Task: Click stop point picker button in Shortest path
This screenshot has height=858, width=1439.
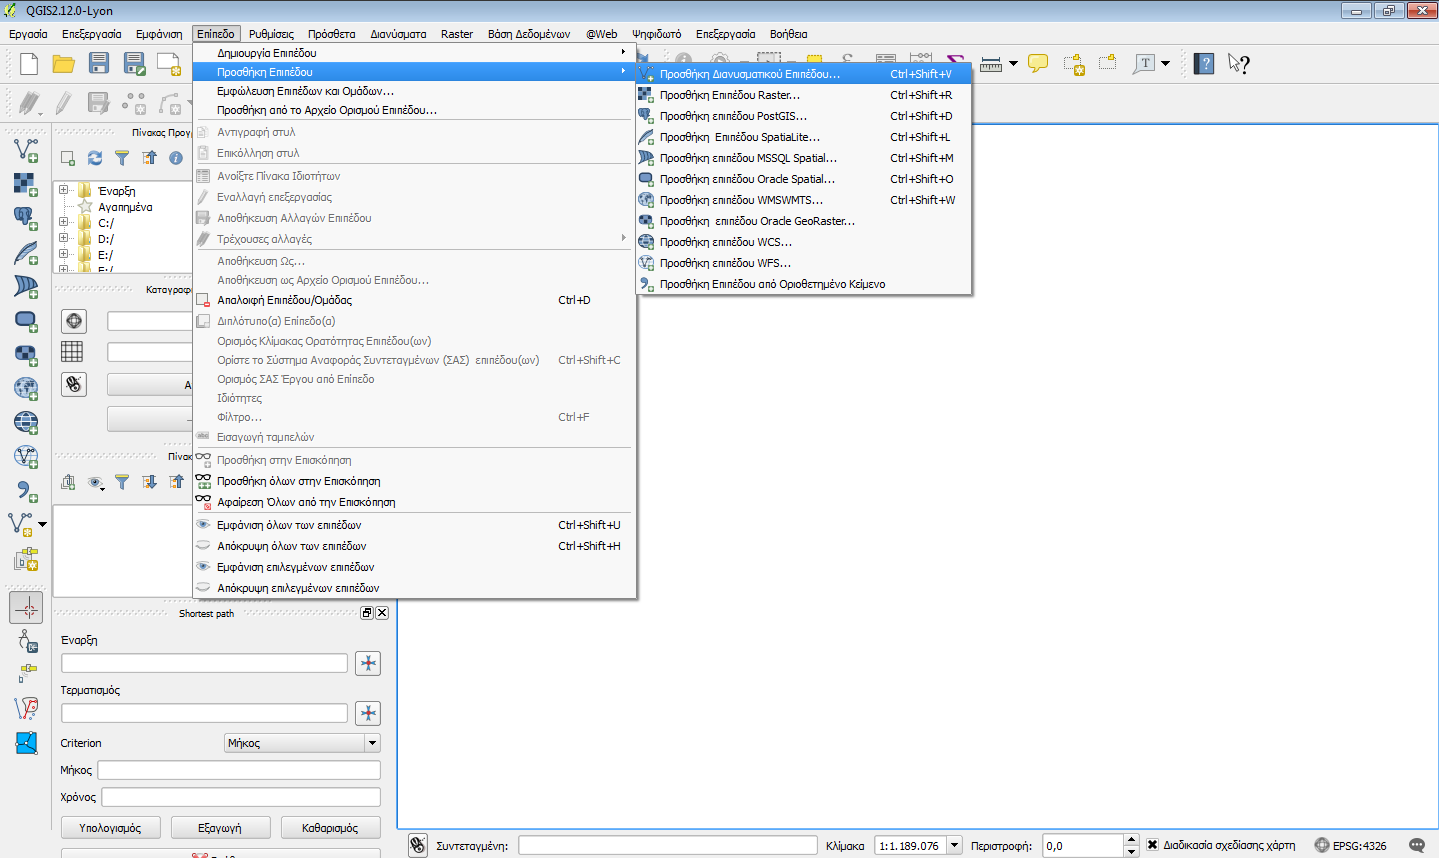Action: pyautogui.click(x=368, y=713)
